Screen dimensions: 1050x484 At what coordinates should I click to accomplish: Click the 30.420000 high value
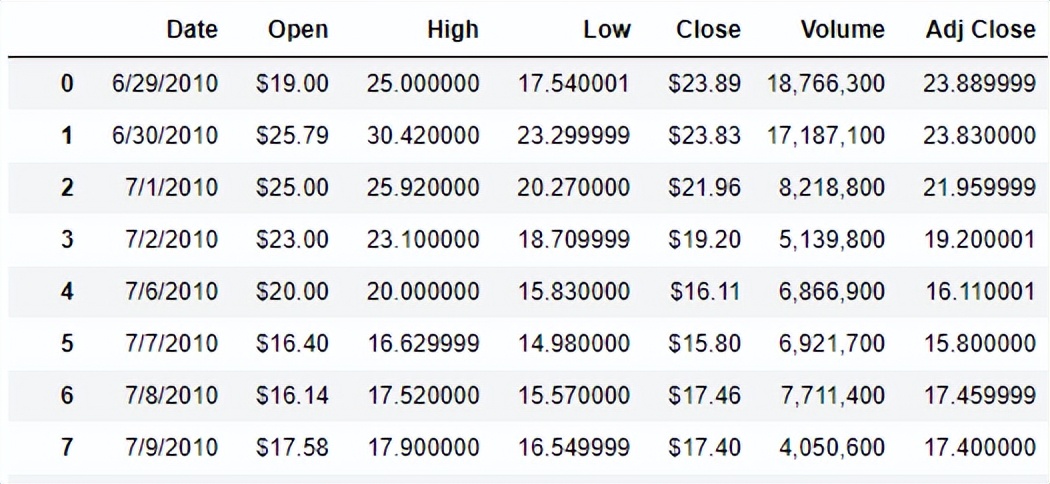pyautogui.click(x=423, y=136)
